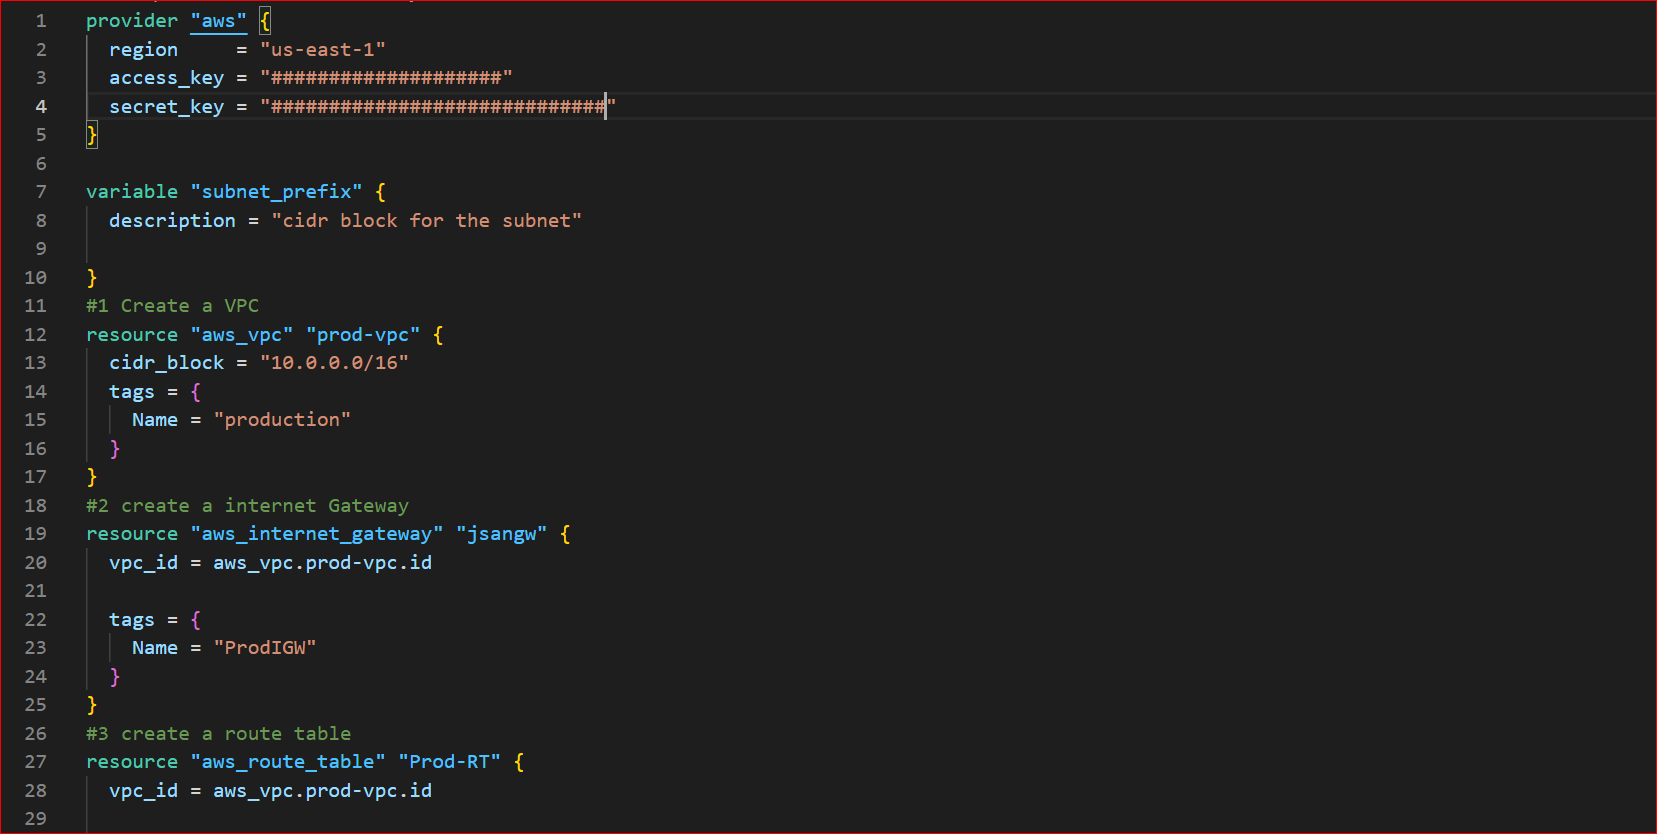Click the tags keyword on line 14

132,391
